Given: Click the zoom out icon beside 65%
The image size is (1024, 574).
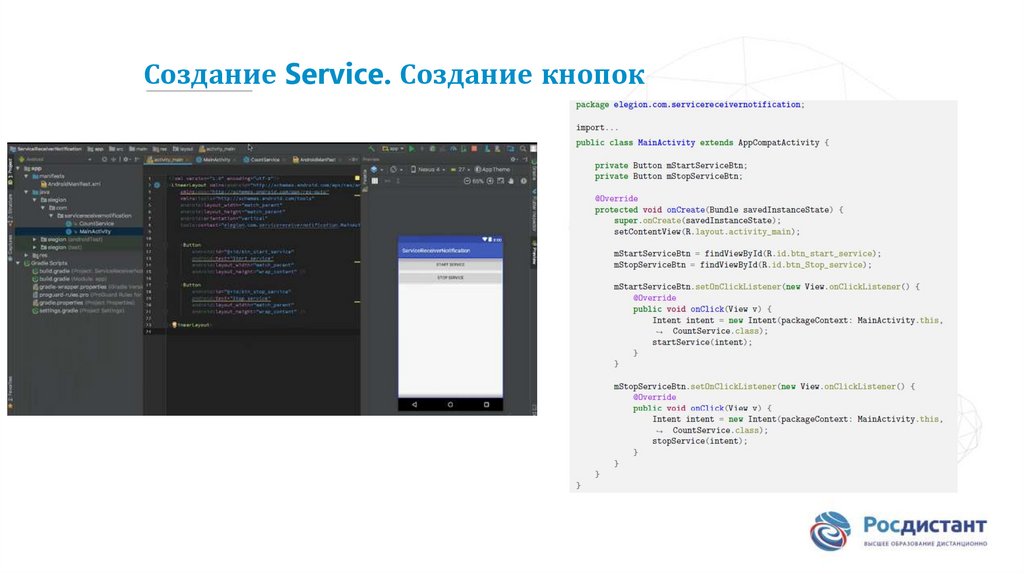Looking at the screenshot, I should (x=467, y=181).
